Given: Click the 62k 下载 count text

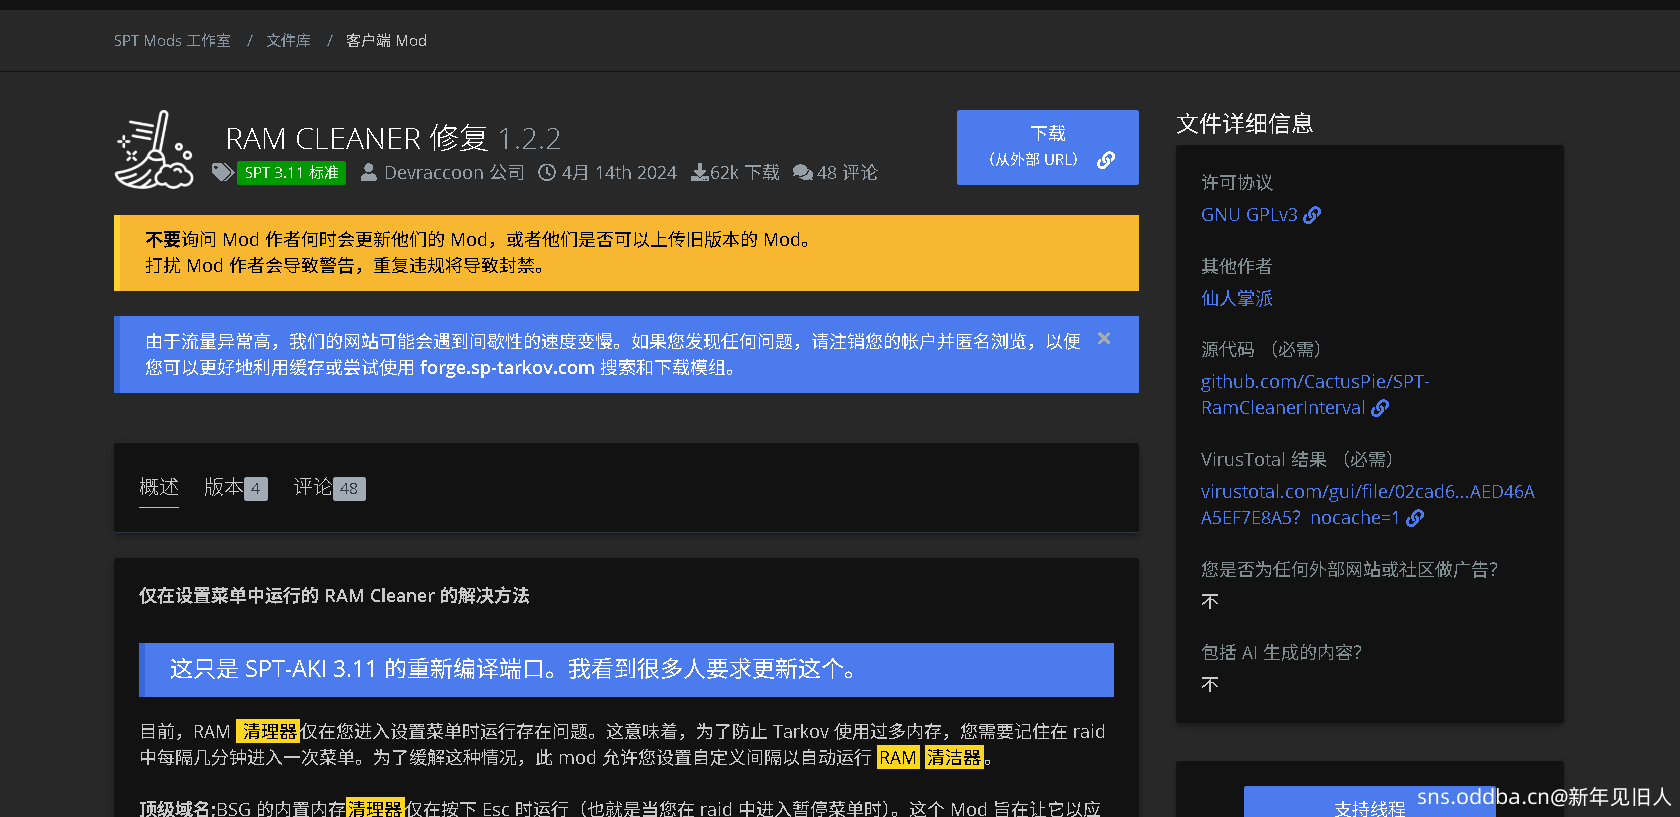Looking at the screenshot, I should (745, 172).
